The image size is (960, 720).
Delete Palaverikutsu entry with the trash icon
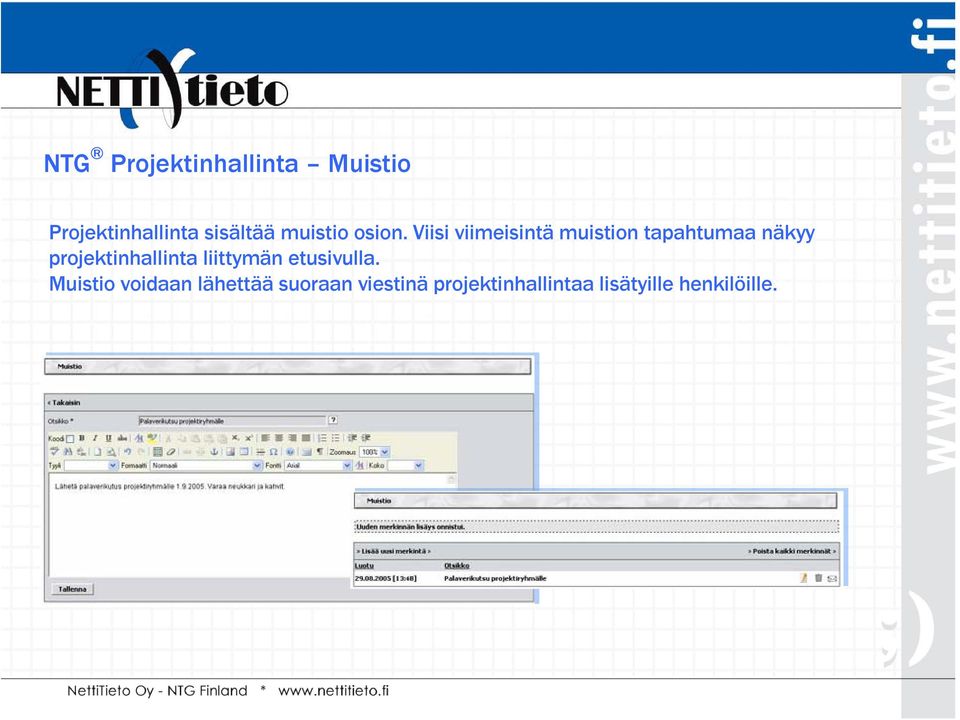[819, 578]
